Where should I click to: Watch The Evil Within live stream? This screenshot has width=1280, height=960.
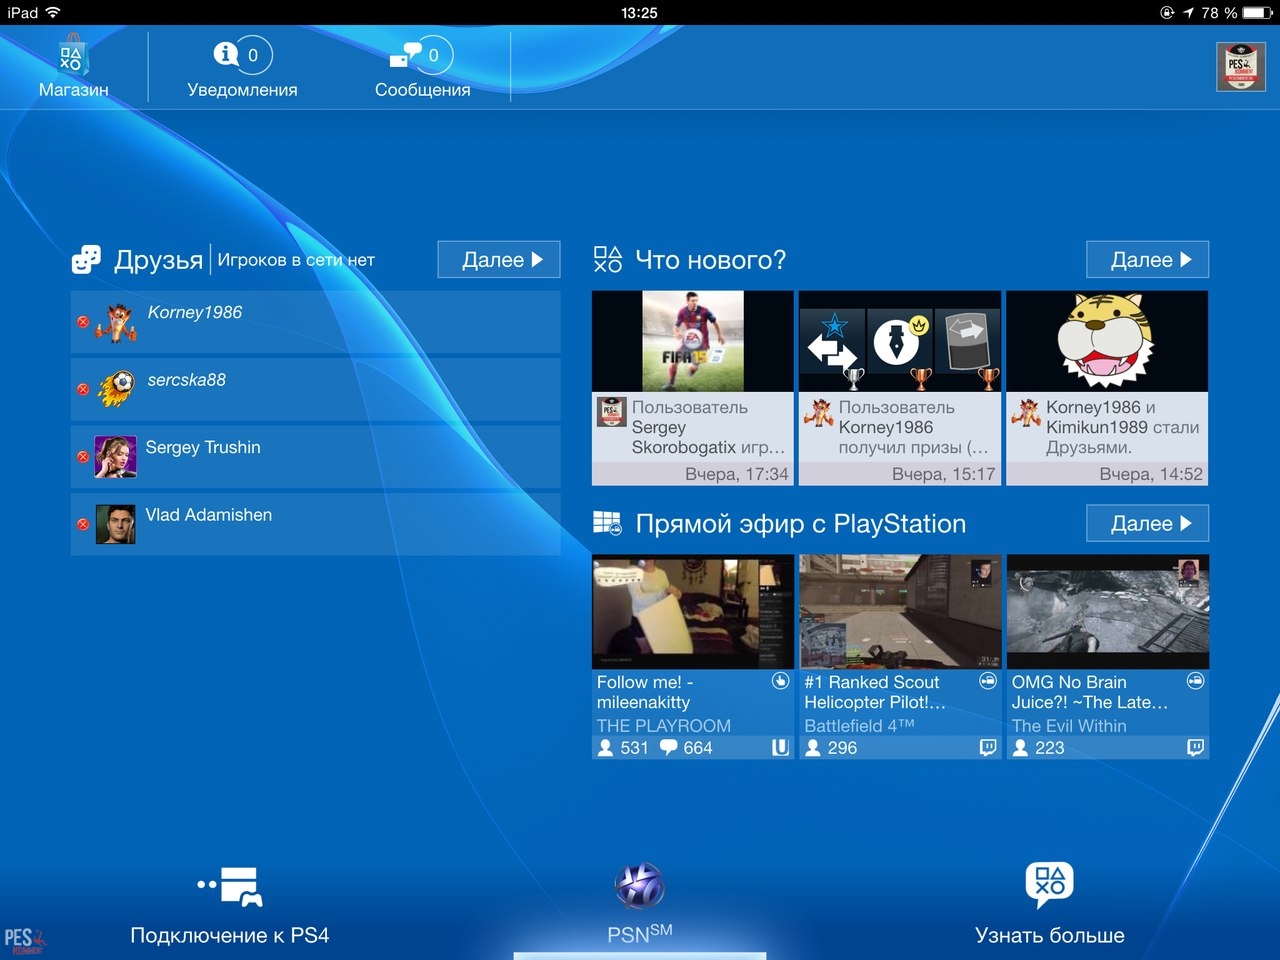click(x=1107, y=656)
